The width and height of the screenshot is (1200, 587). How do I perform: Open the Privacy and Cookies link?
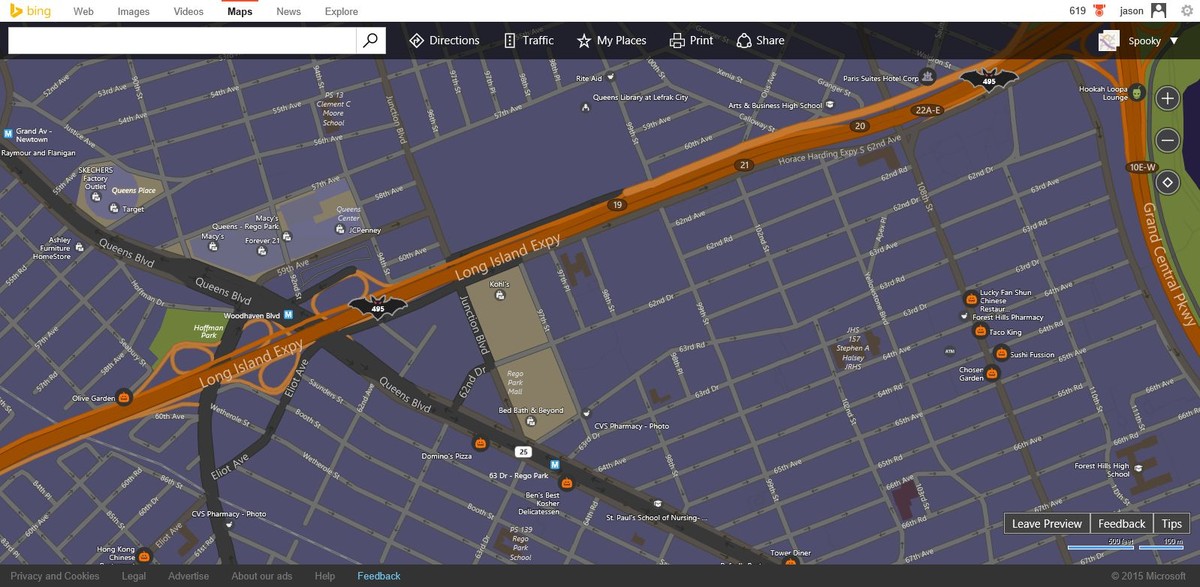(x=55, y=576)
